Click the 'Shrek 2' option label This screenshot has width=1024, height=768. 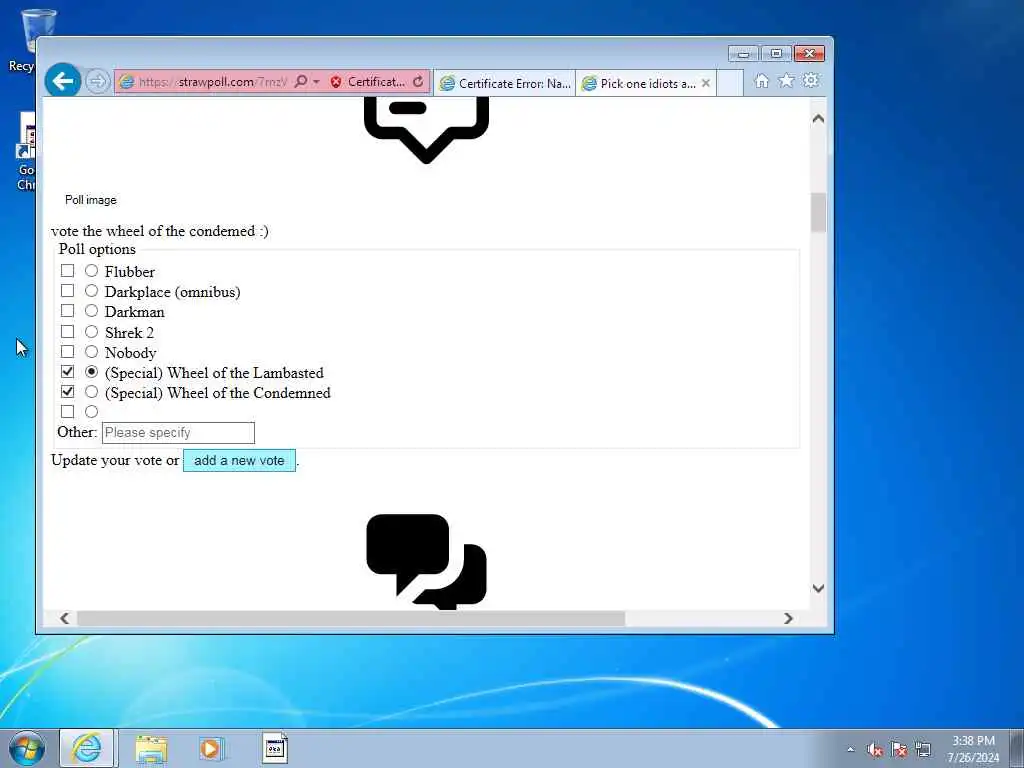(x=129, y=332)
